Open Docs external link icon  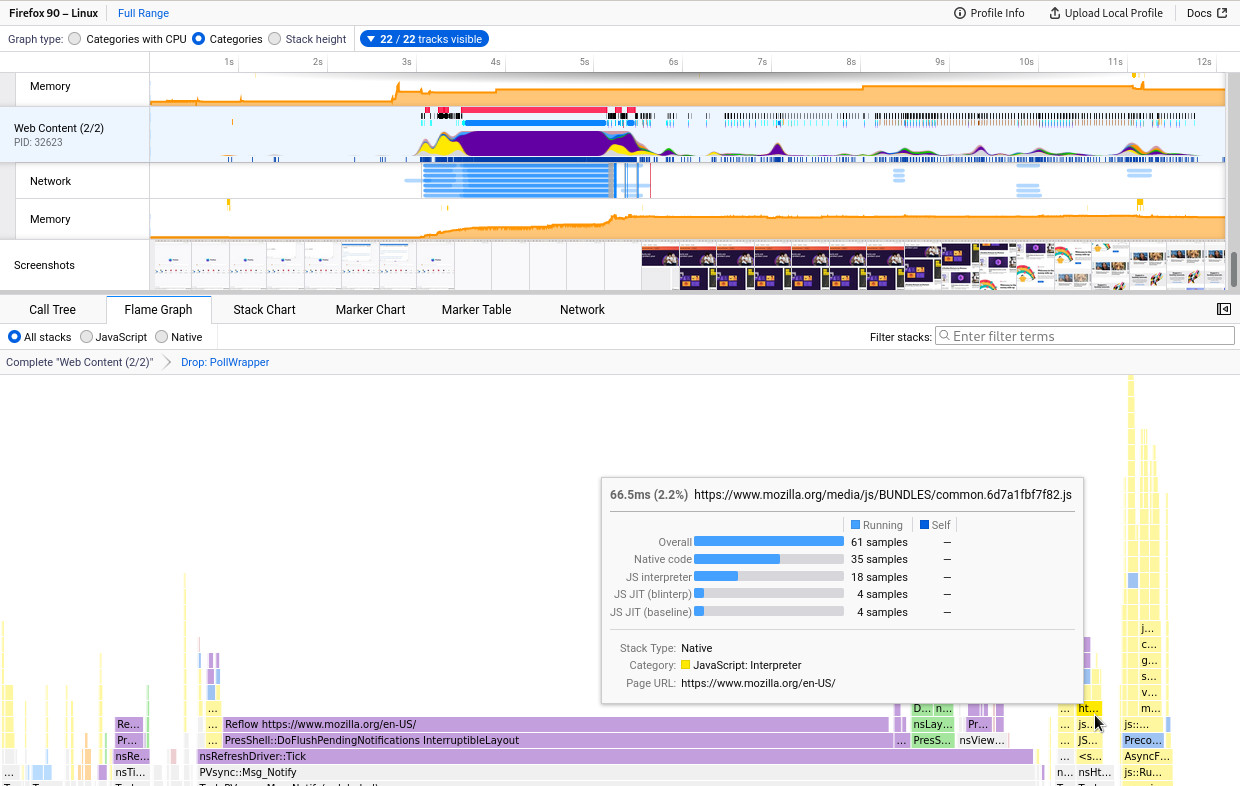[x=1221, y=13]
